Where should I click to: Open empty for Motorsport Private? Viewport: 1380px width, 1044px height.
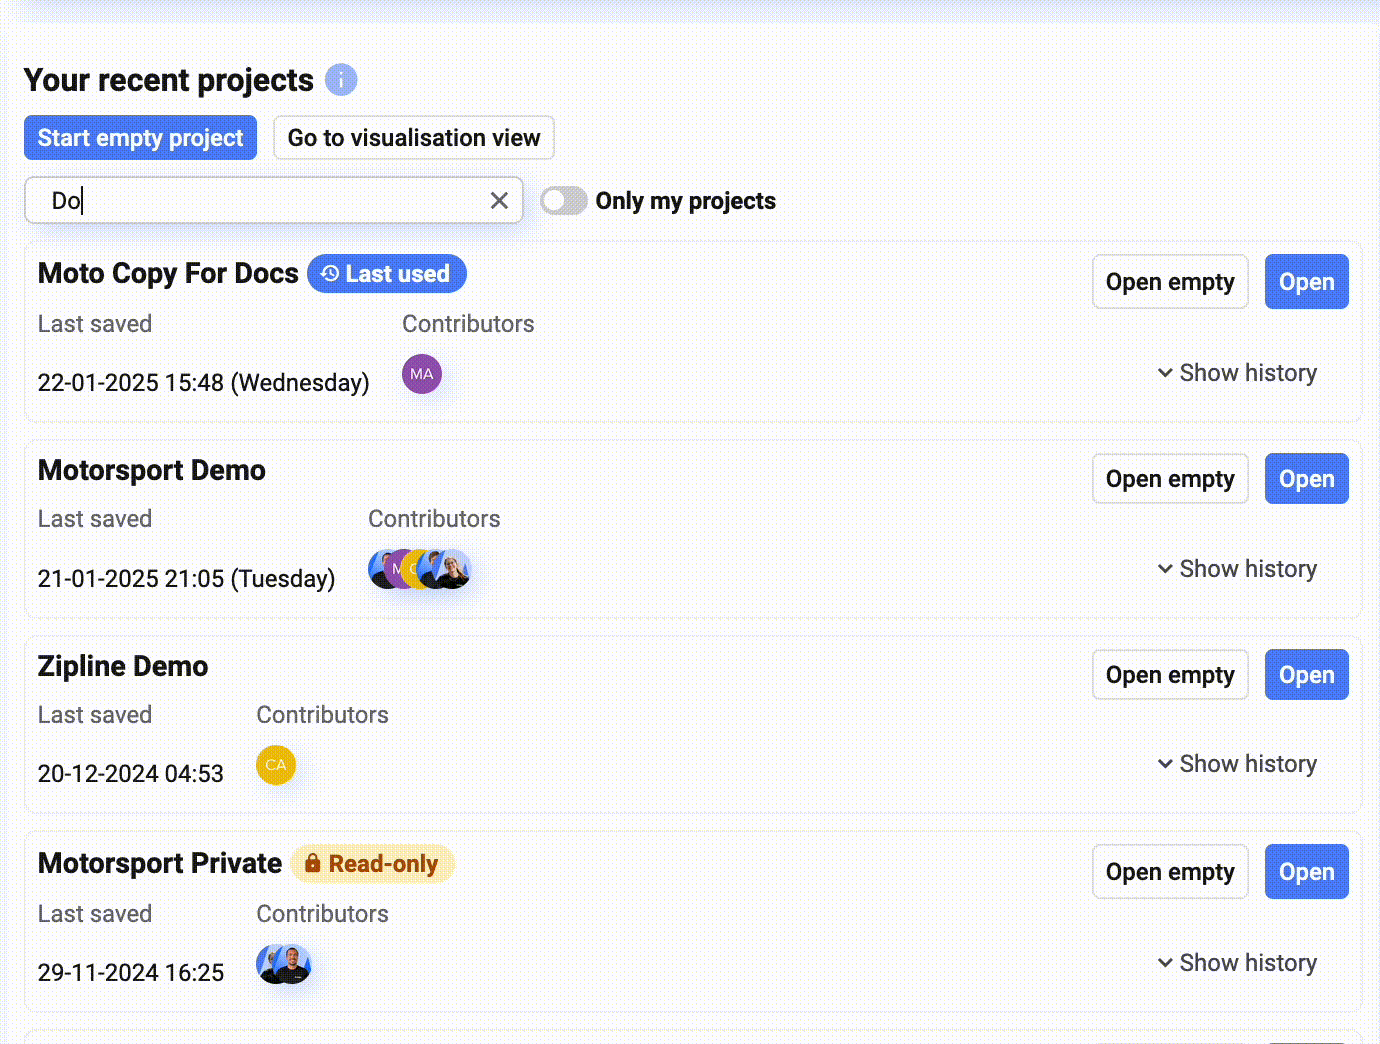(x=1170, y=872)
